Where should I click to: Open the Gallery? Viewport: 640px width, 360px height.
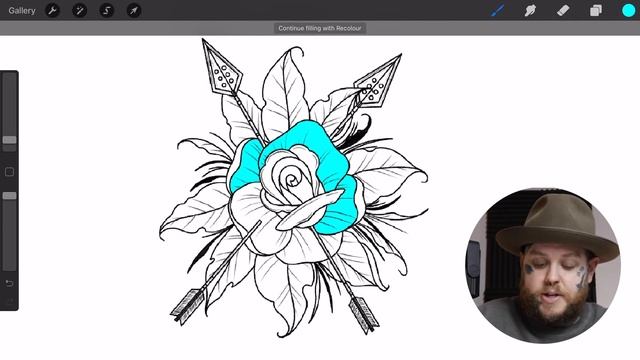click(x=22, y=11)
